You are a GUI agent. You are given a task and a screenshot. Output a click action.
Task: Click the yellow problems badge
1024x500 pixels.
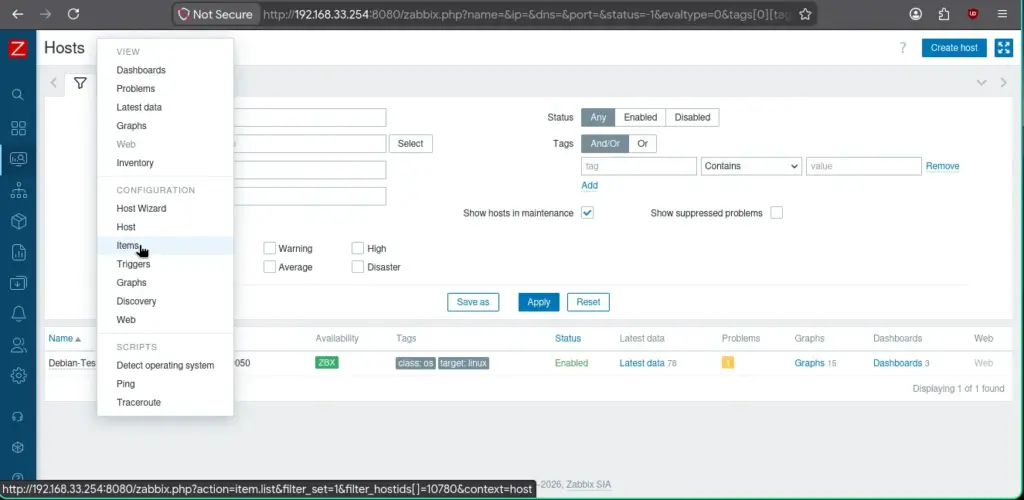pos(728,363)
